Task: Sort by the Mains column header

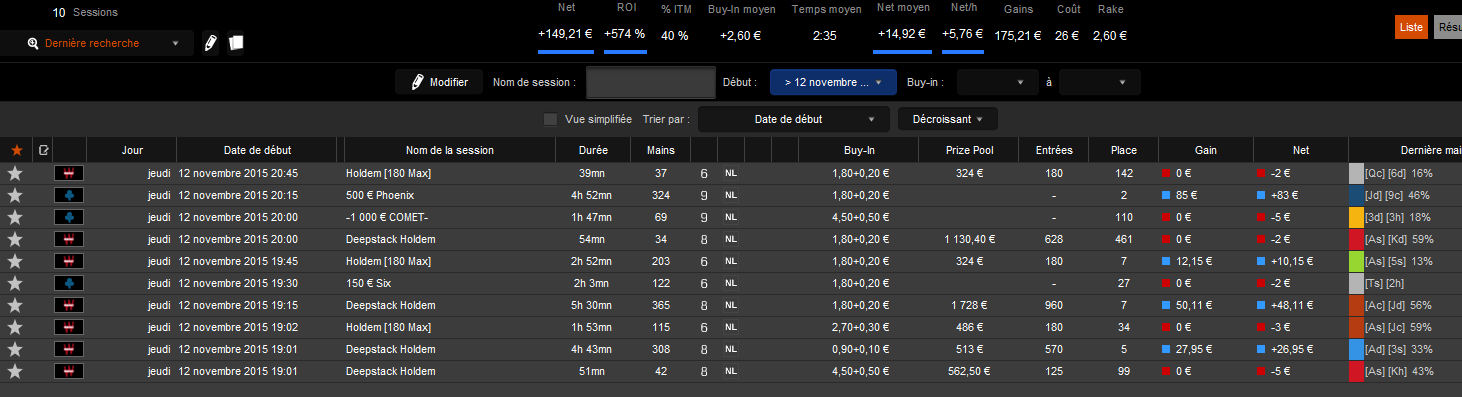Action: (x=660, y=150)
